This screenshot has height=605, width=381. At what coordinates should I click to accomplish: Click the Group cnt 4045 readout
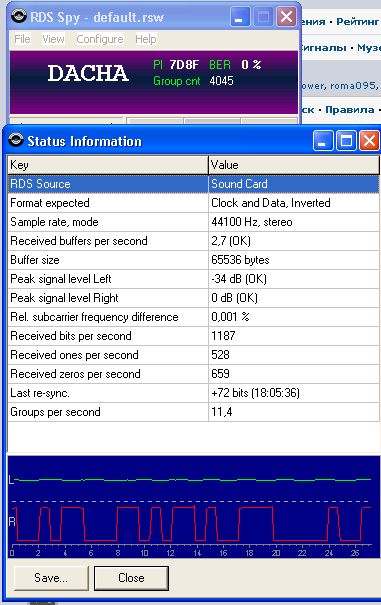click(x=193, y=81)
